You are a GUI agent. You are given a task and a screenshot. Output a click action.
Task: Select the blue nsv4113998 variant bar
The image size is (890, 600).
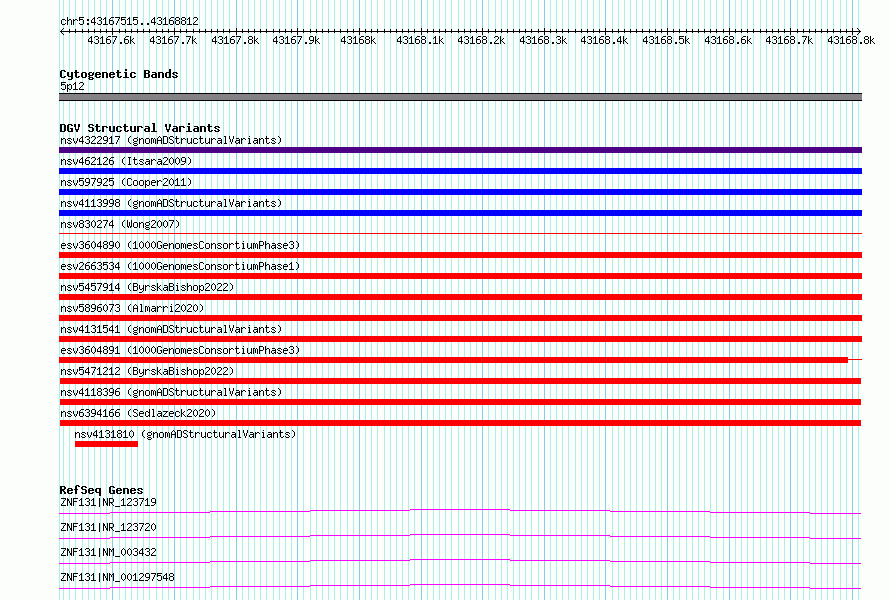tap(460, 213)
